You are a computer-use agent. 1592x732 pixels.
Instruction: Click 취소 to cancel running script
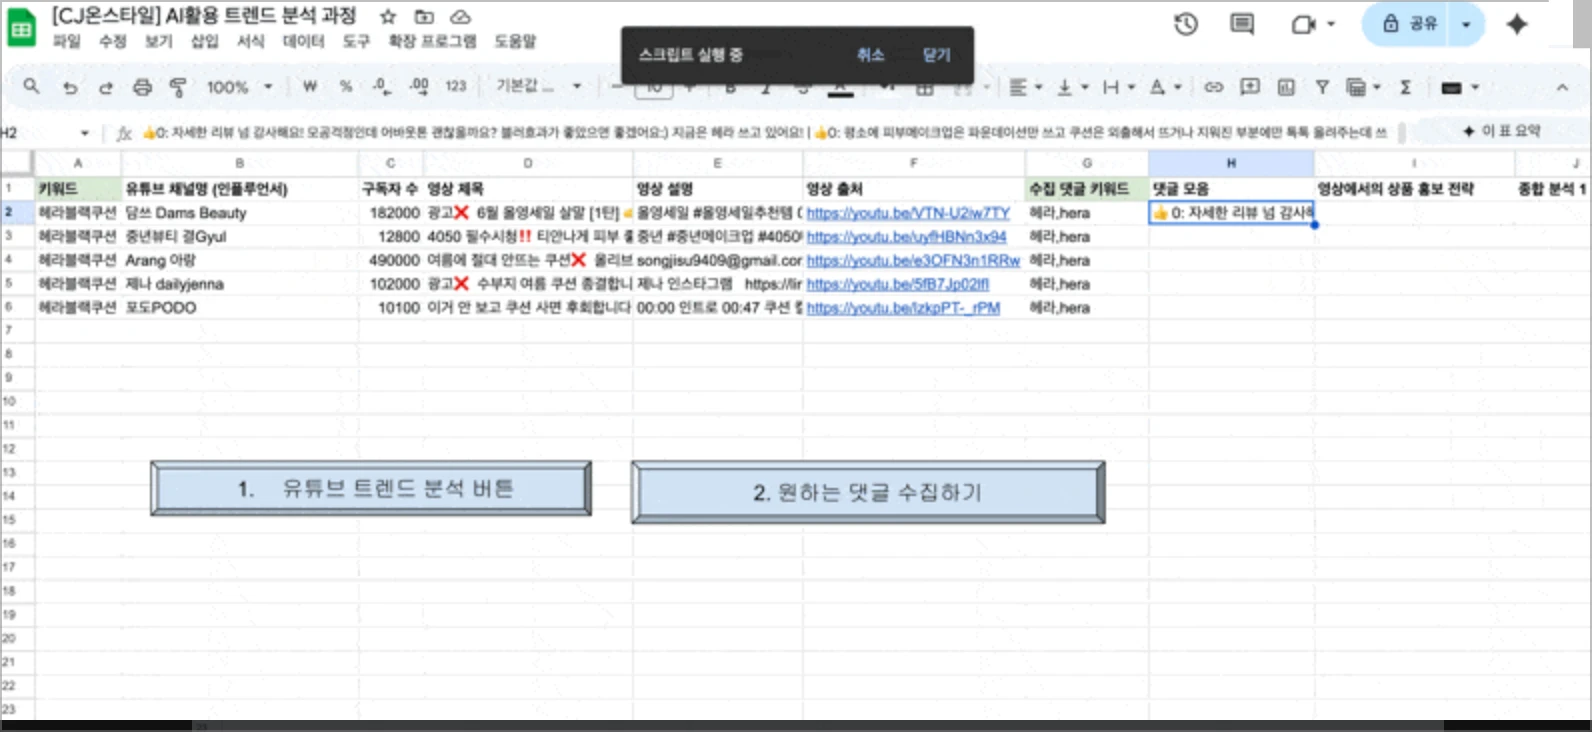(x=870, y=55)
